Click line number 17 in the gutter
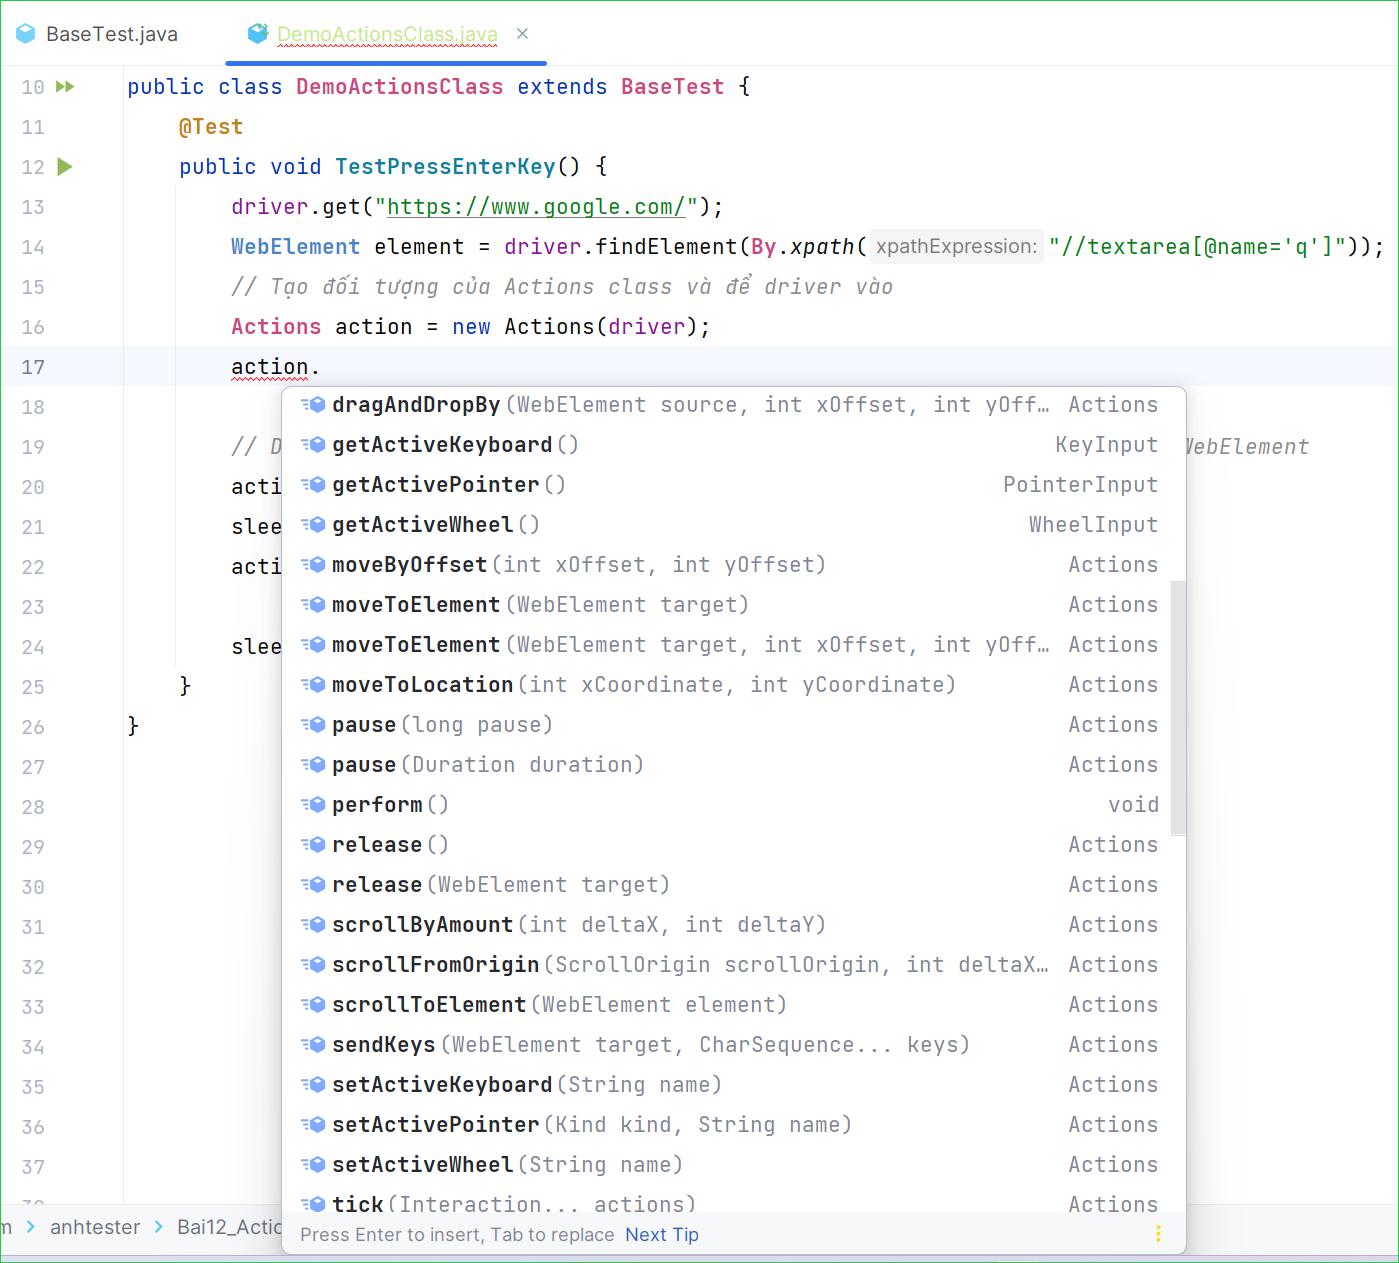 33,367
